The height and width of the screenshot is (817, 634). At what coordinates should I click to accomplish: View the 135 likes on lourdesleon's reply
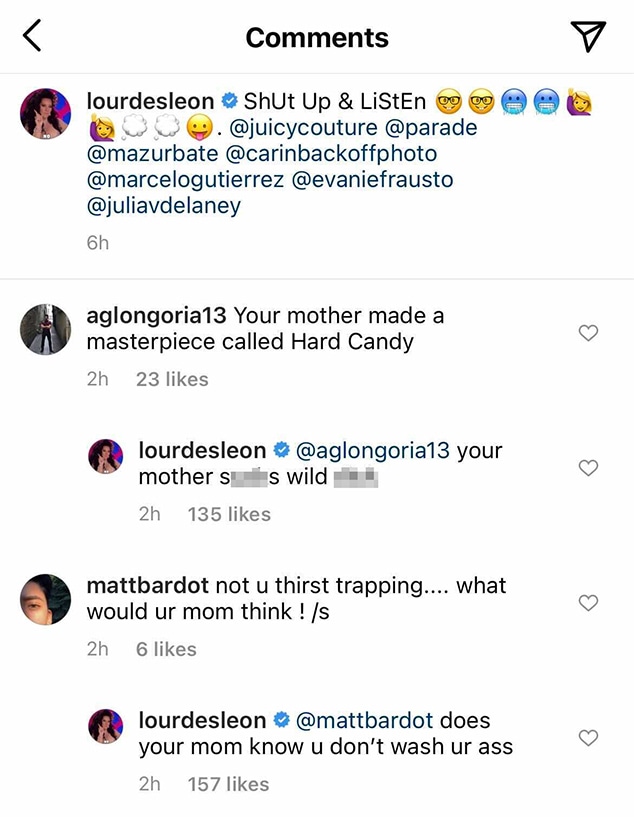228,514
